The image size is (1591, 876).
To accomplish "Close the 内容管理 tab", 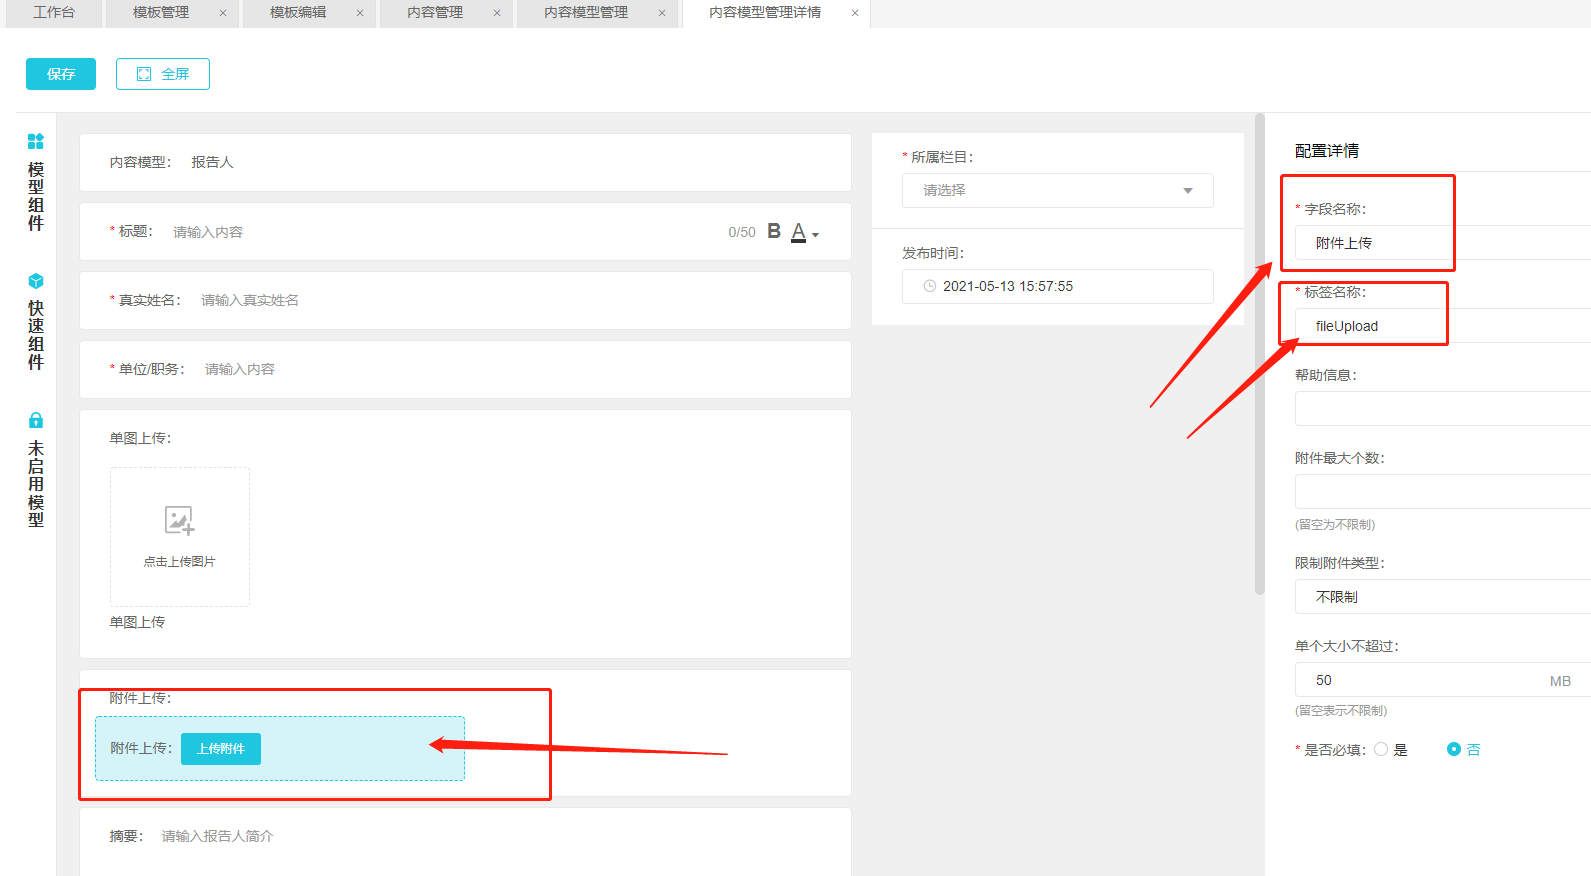I will pos(497,13).
